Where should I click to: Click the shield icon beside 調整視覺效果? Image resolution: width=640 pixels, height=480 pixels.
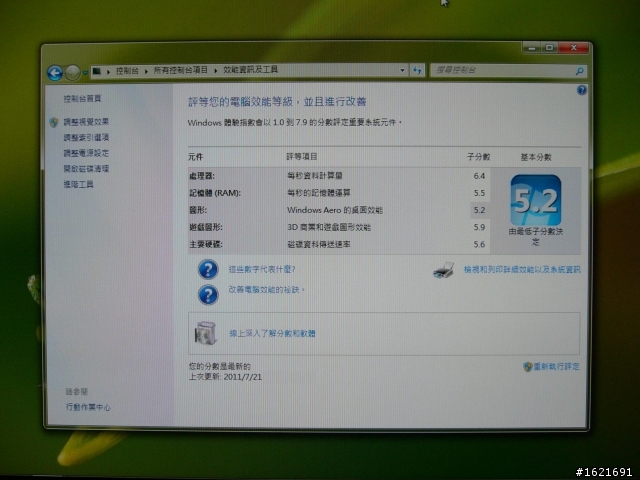(54, 122)
